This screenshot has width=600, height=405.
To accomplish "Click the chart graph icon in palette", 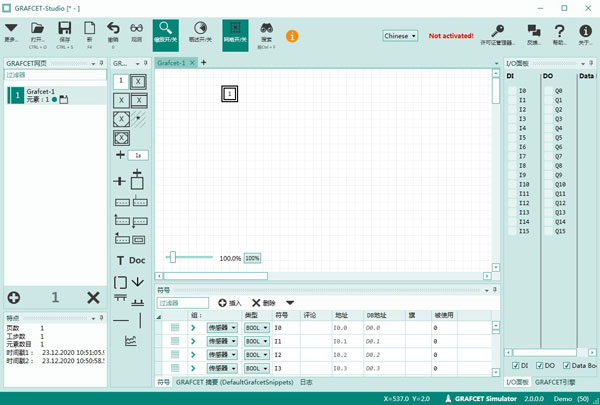I will click(x=131, y=341).
